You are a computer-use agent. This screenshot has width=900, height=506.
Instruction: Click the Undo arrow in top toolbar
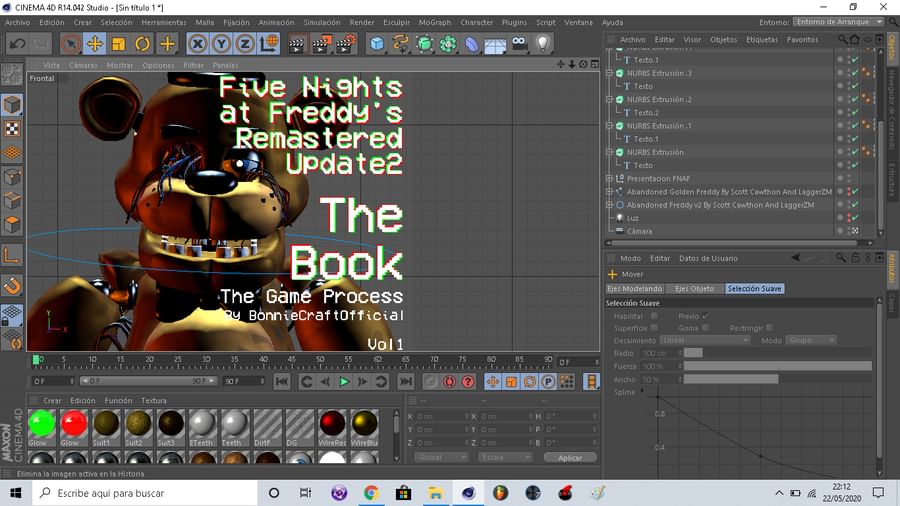[x=17, y=44]
